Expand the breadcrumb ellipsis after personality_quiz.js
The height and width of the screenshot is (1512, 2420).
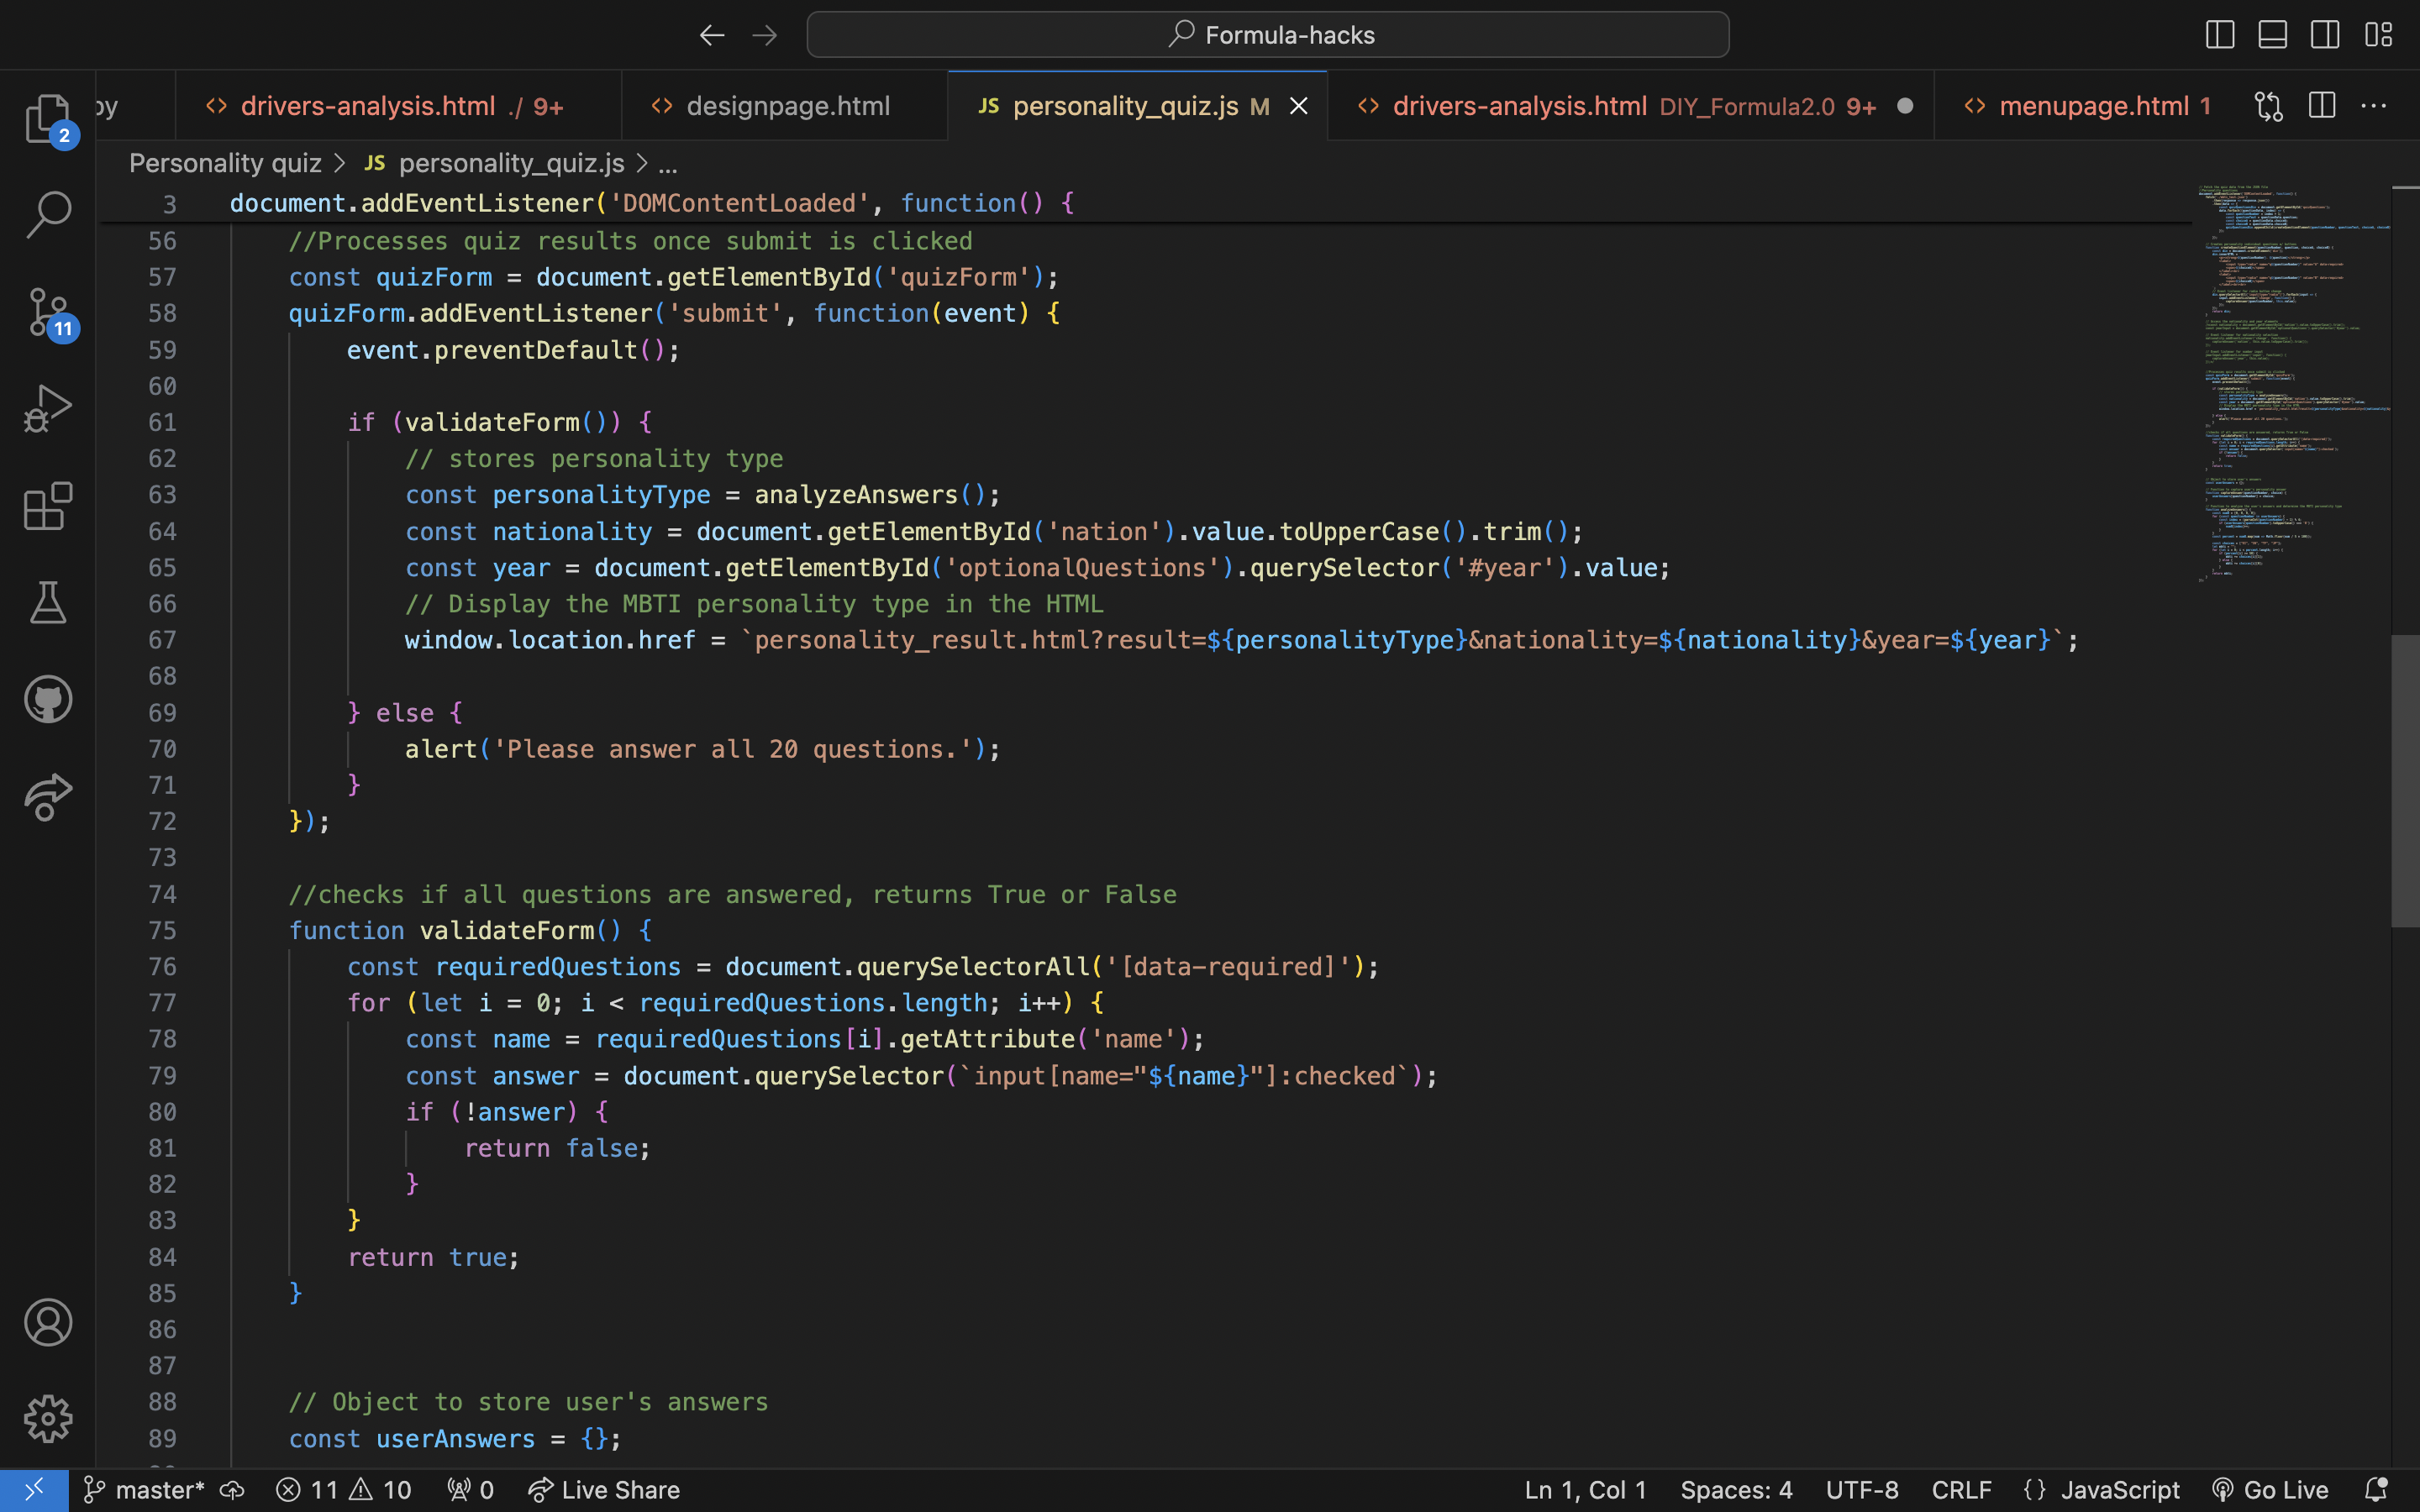tap(668, 164)
